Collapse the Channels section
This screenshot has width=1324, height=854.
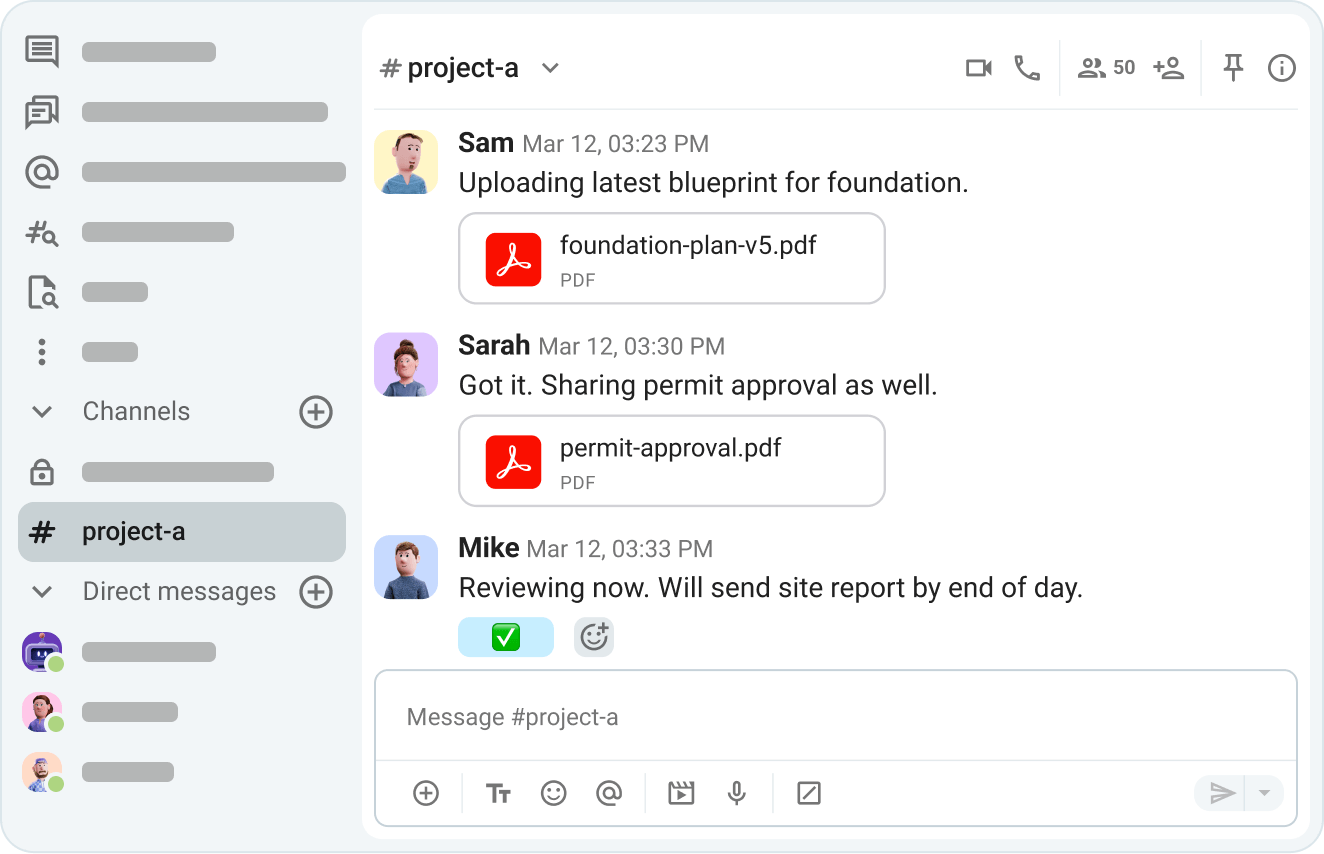point(41,411)
